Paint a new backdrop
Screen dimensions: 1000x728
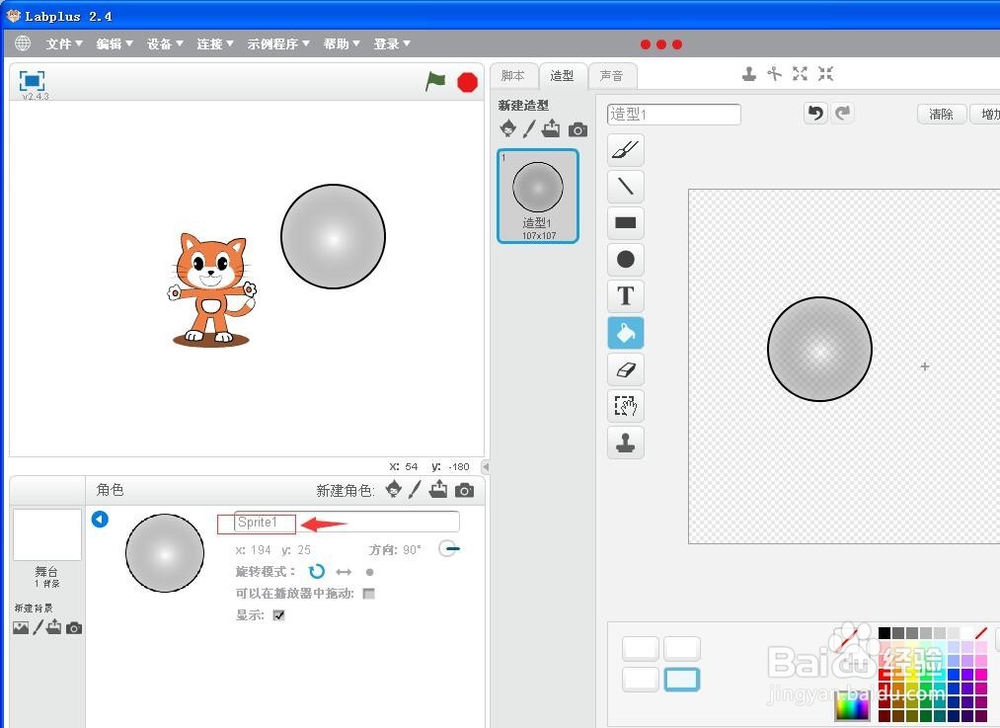tap(38, 627)
